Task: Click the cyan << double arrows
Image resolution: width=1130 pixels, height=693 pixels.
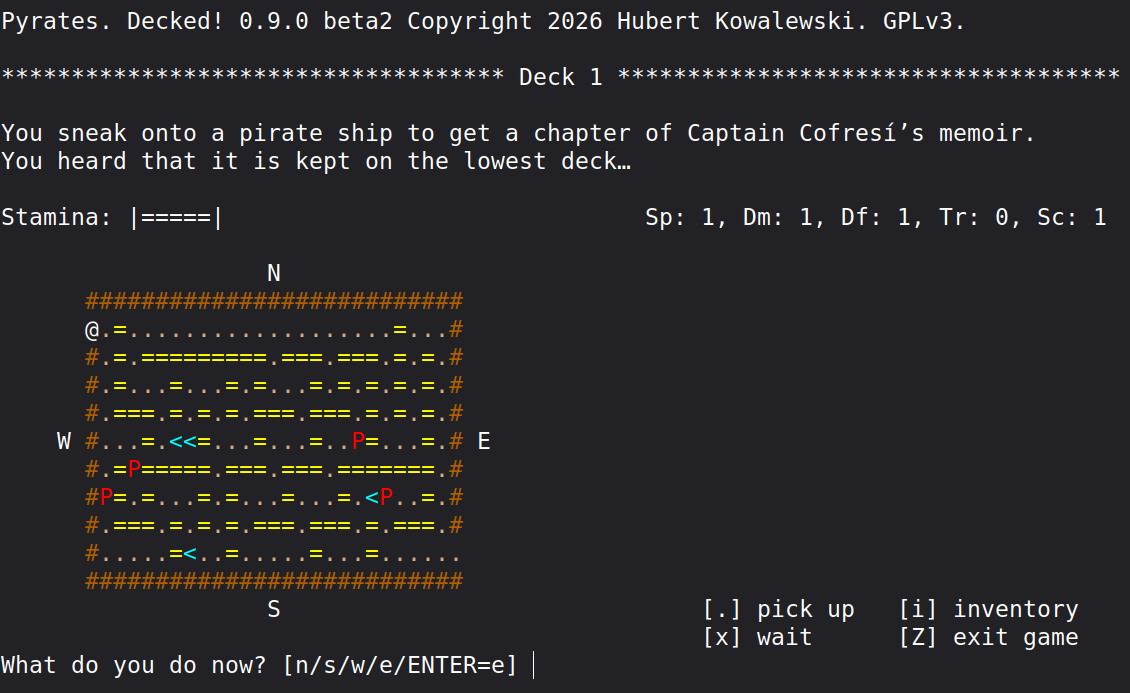Action: [x=183, y=441]
